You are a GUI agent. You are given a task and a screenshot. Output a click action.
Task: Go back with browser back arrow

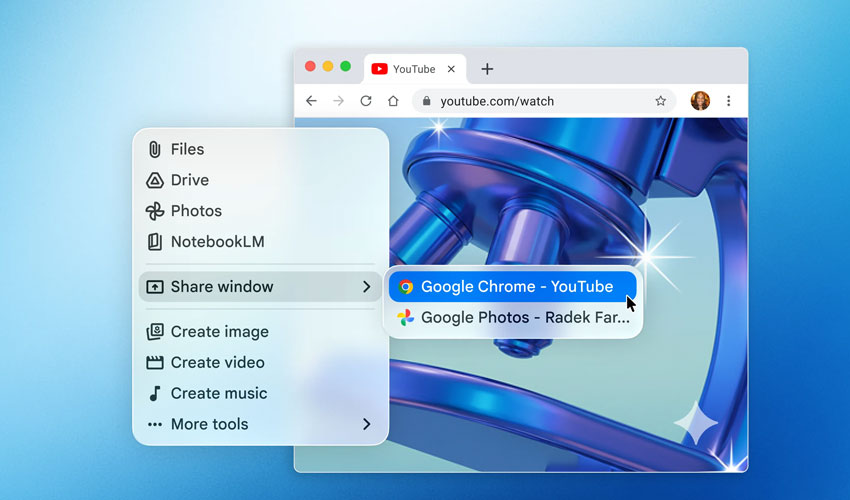point(311,101)
